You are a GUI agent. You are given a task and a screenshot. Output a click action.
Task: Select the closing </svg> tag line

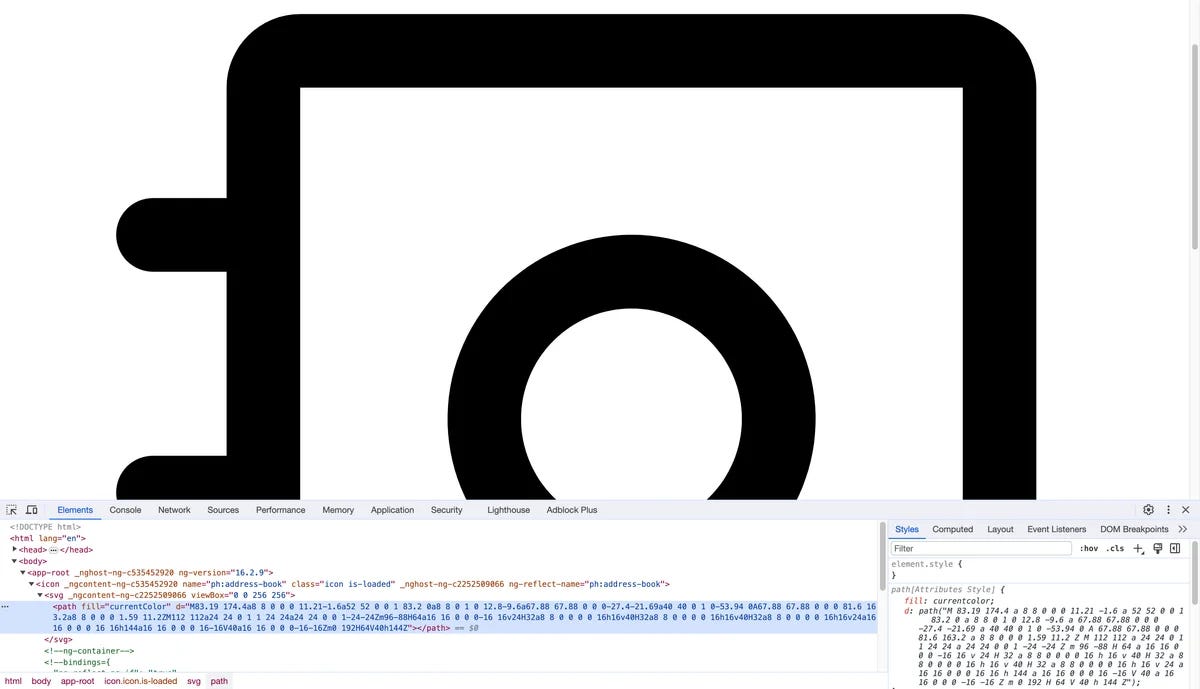click(x=58, y=639)
